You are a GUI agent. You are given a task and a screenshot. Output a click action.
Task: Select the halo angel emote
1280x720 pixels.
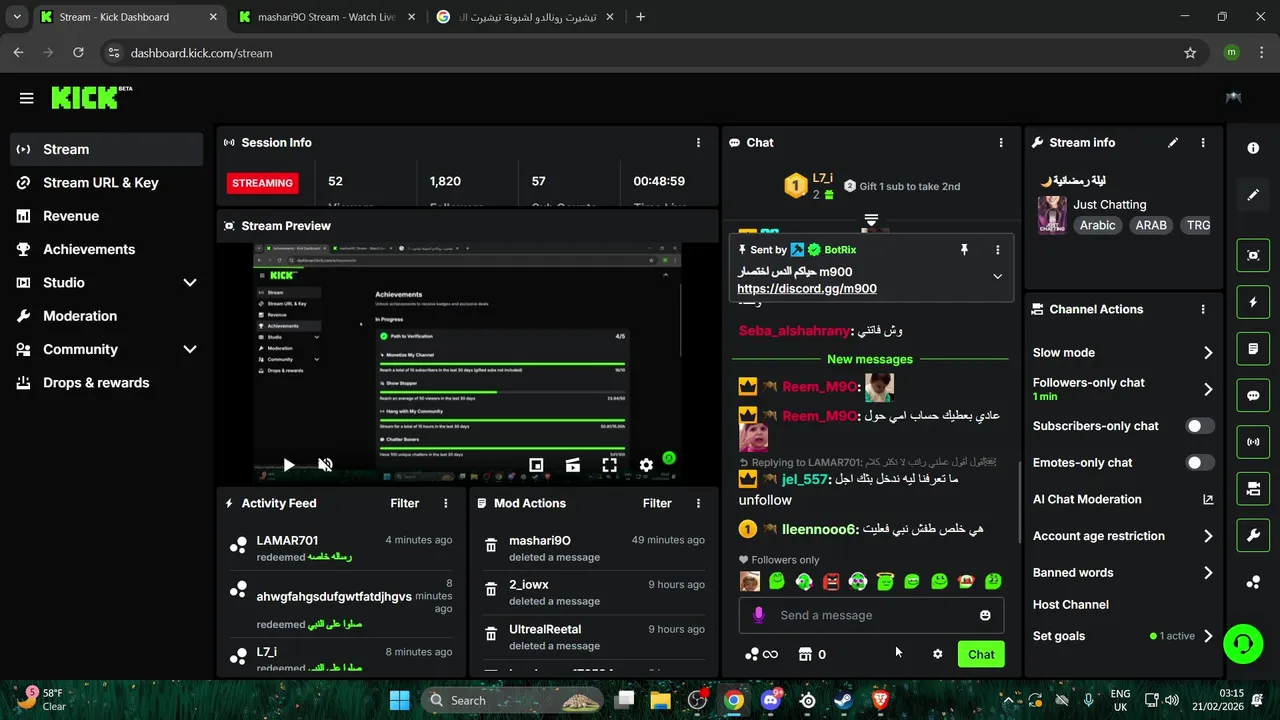pyautogui.click(x=885, y=581)
